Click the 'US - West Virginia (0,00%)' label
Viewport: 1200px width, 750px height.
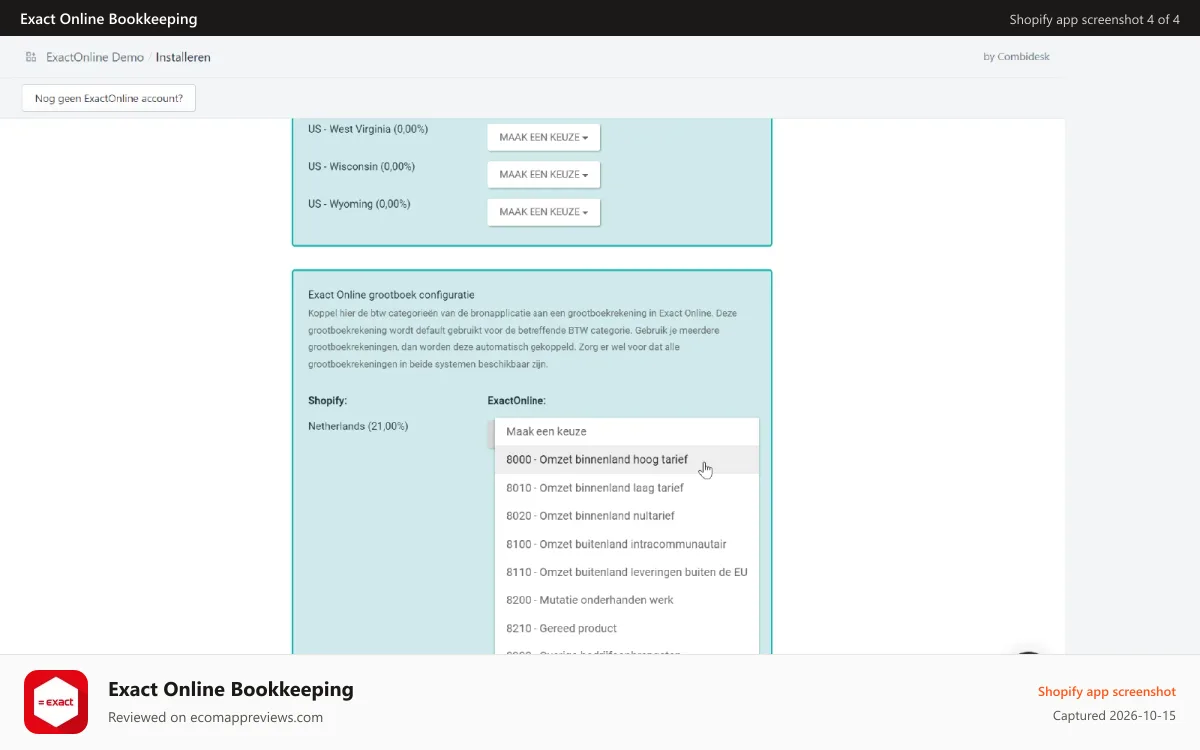pos(368,129)
